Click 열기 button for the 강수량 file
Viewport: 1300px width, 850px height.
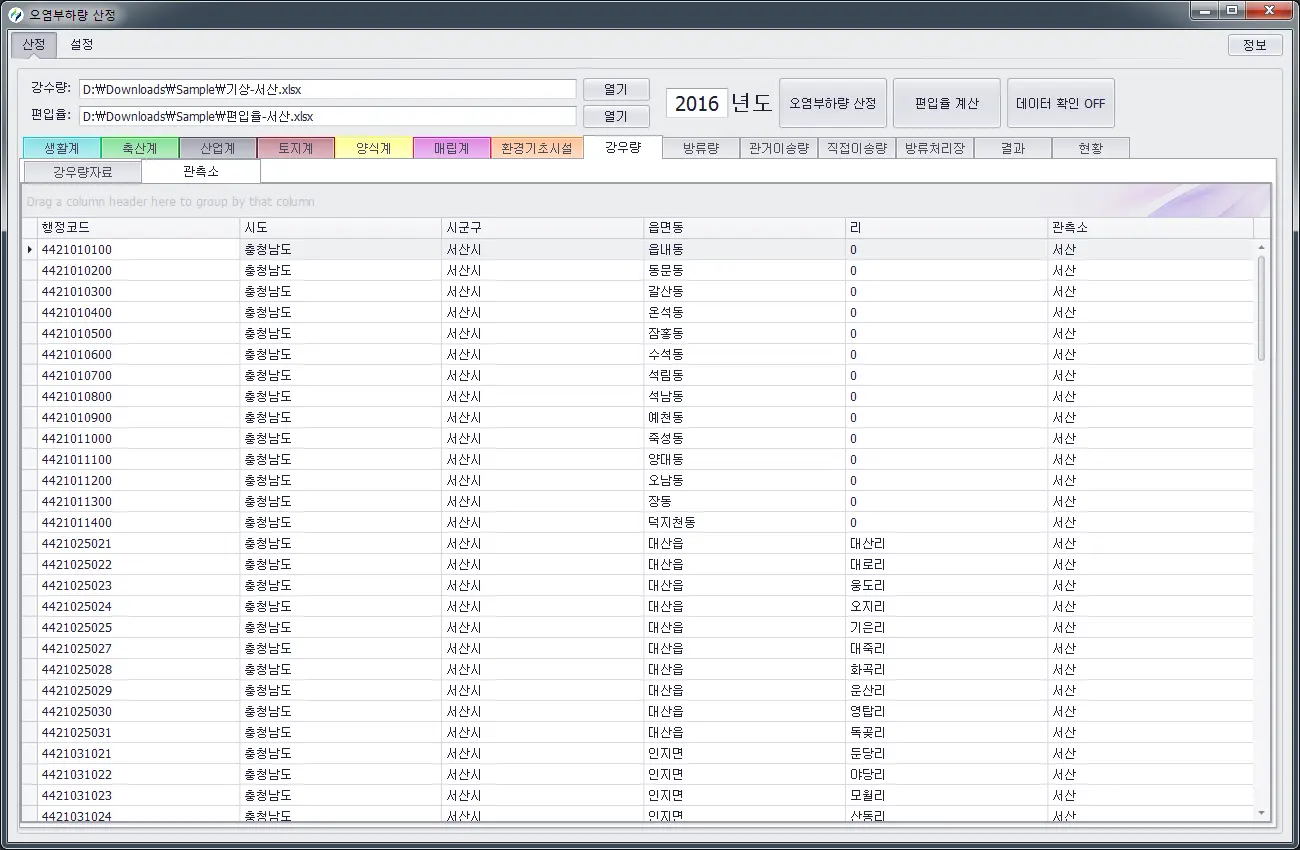(x=616, y=89)
